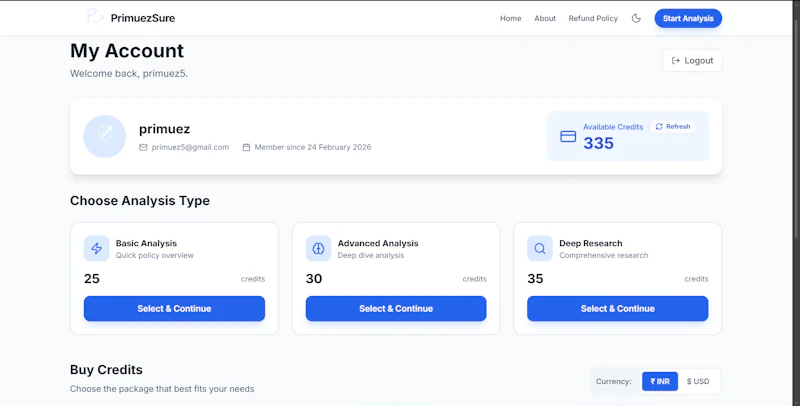Click the 335 credits value
Screen dimensions: 800x406
(598, 143)
